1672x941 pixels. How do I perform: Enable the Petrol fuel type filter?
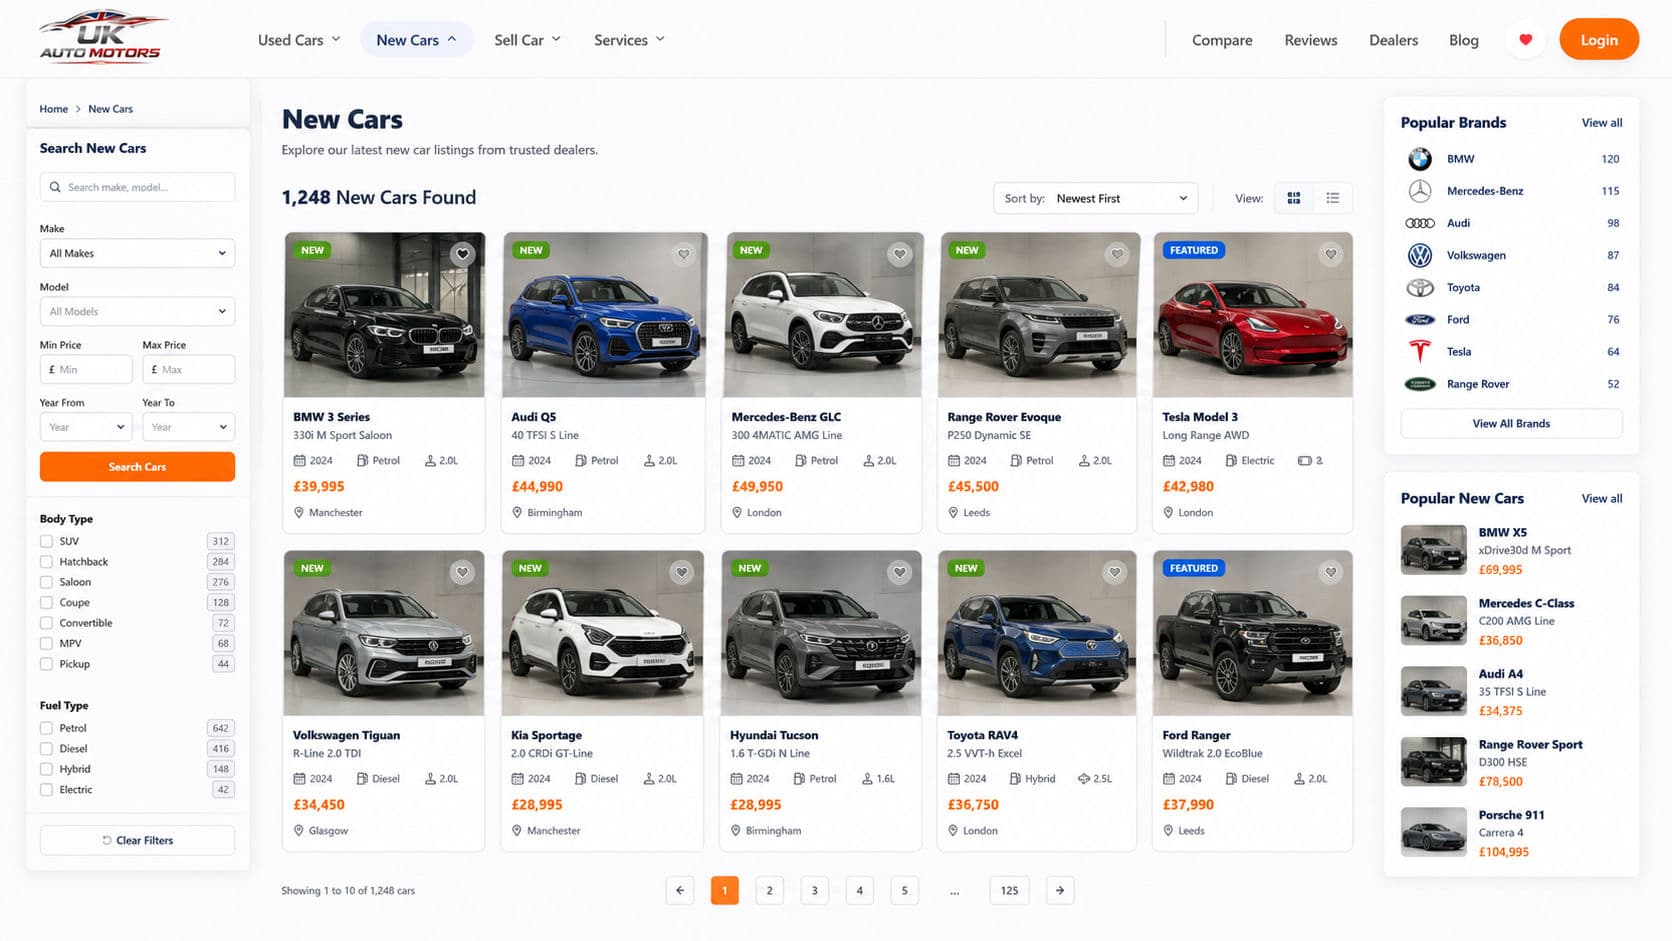[x=46, y=728]
